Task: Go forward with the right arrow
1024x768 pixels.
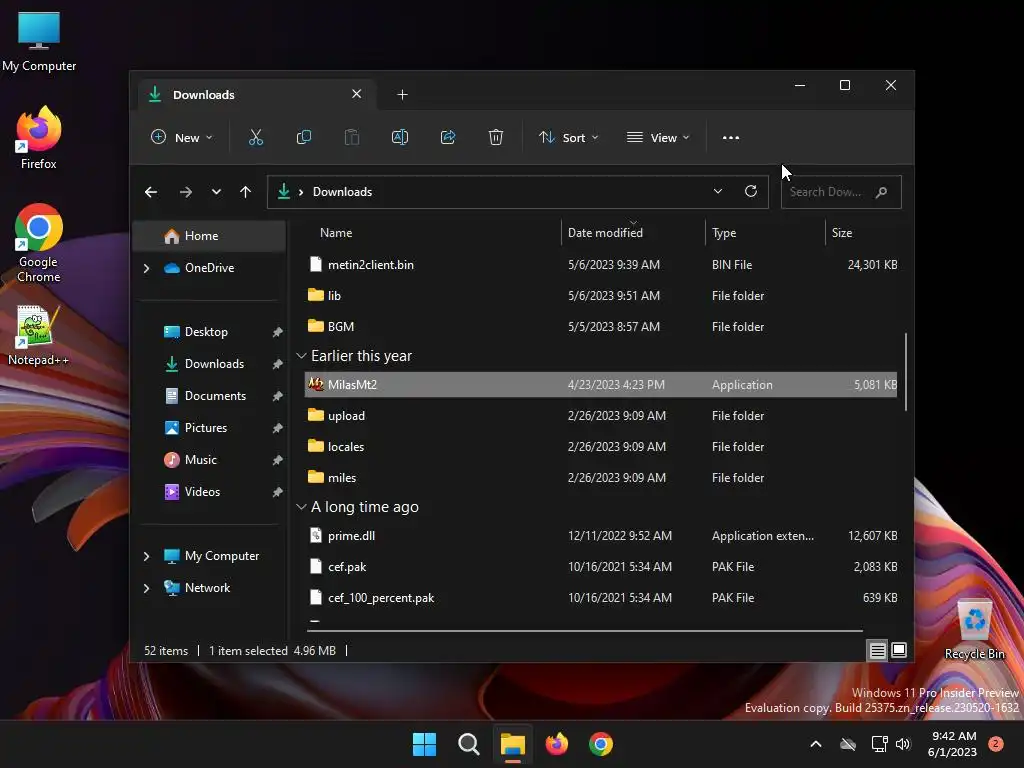Action: coord(185,192)
